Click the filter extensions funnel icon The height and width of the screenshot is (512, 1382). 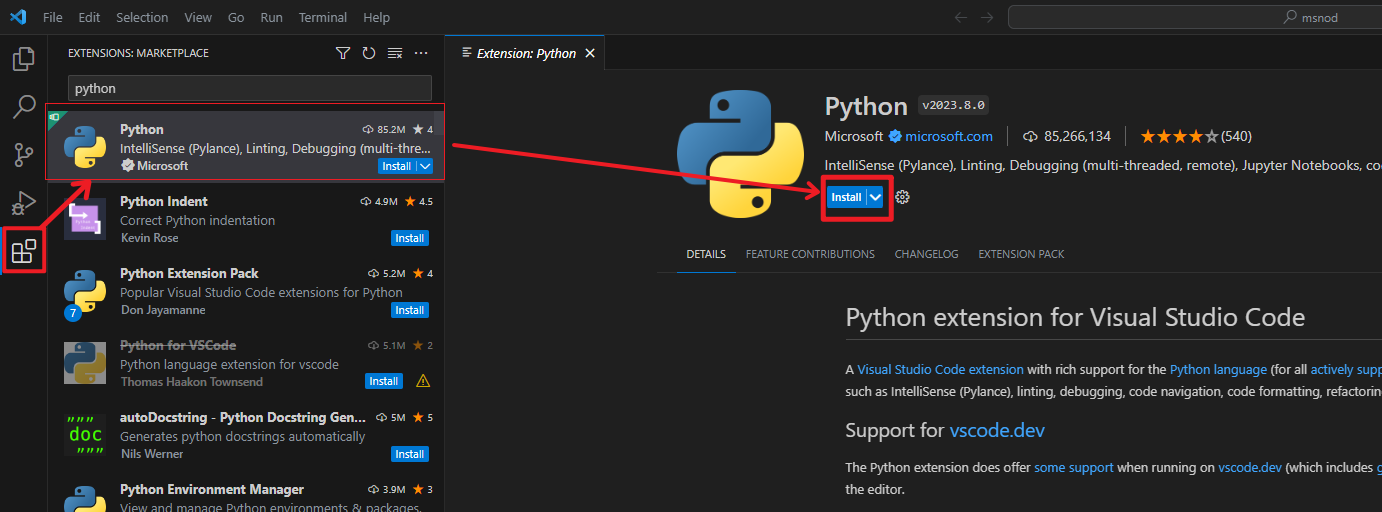(x=343, y=53)
